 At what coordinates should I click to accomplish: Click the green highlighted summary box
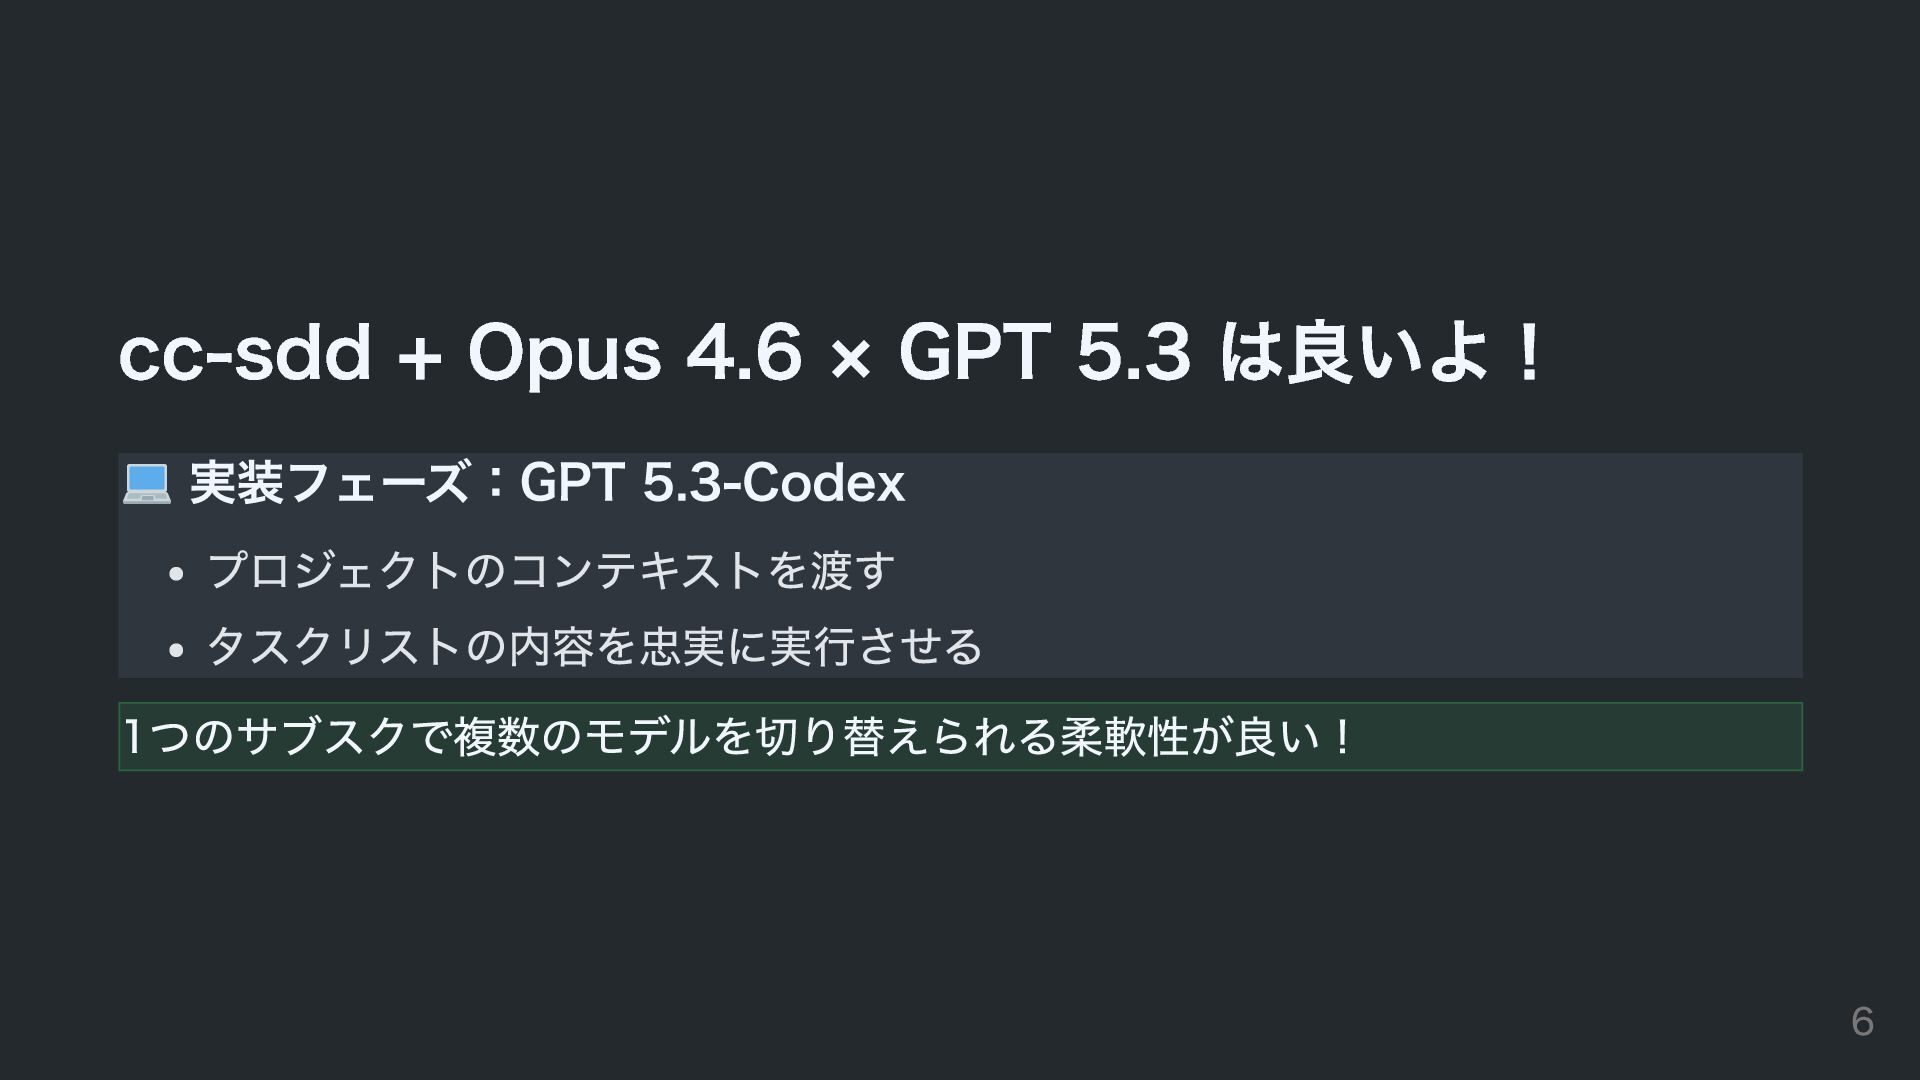coord(960,737)
